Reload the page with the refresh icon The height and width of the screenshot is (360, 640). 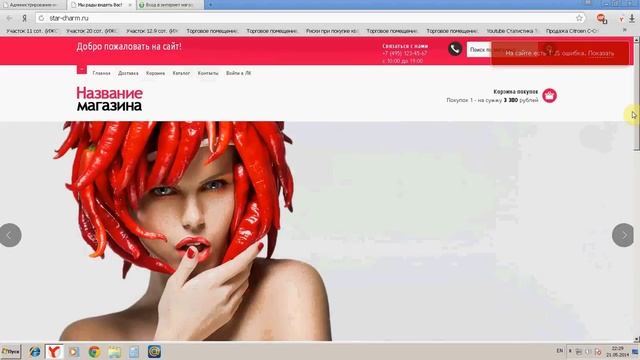pos(41,18)
